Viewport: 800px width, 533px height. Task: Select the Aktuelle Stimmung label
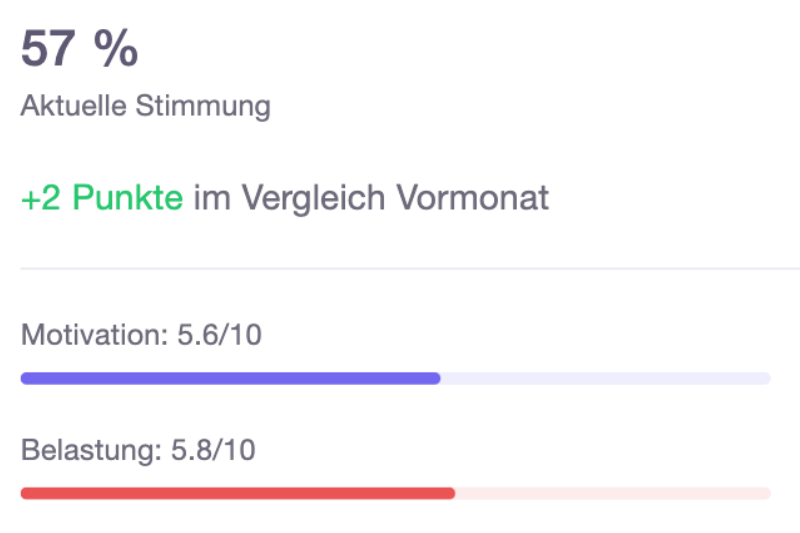(145, 106)
